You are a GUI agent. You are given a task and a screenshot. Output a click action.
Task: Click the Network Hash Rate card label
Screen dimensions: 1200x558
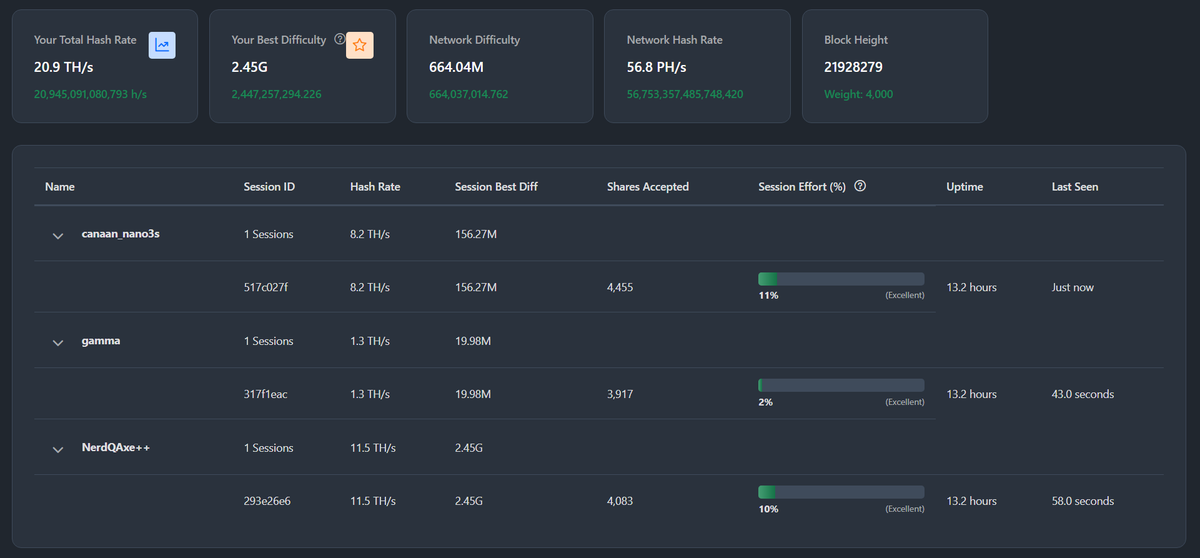tap(675, 41)
